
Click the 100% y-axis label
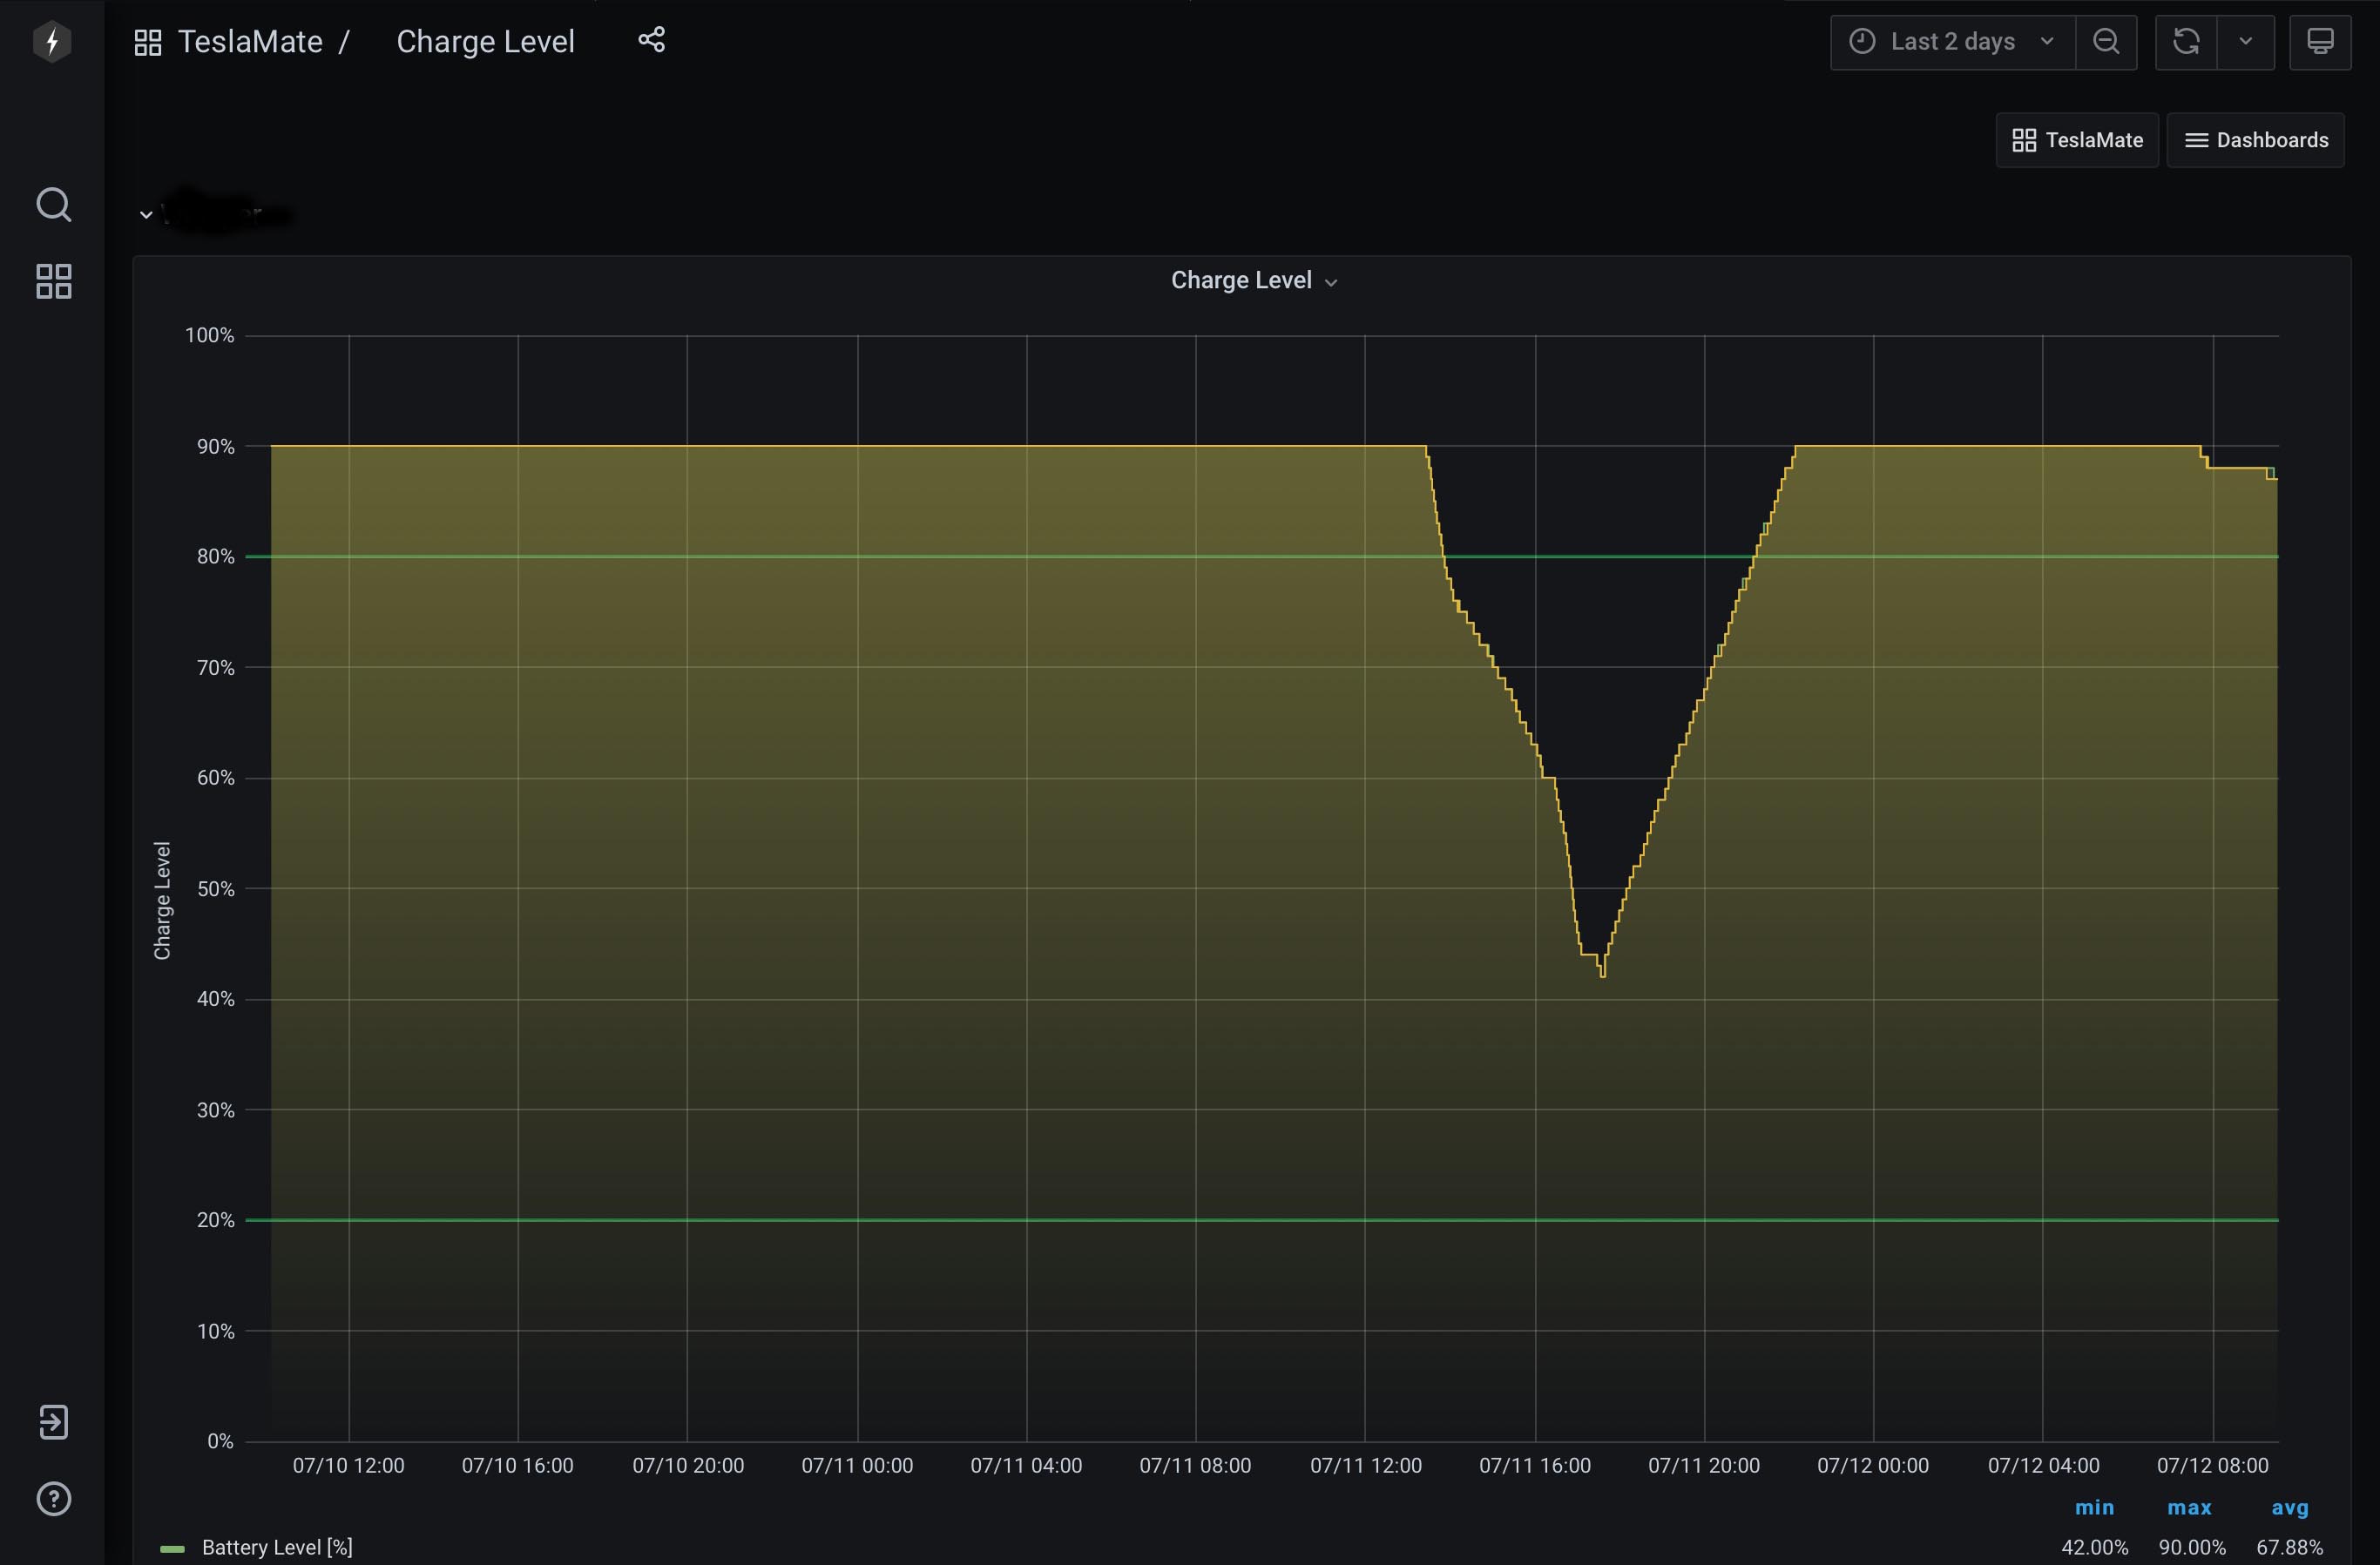point(209,335)
